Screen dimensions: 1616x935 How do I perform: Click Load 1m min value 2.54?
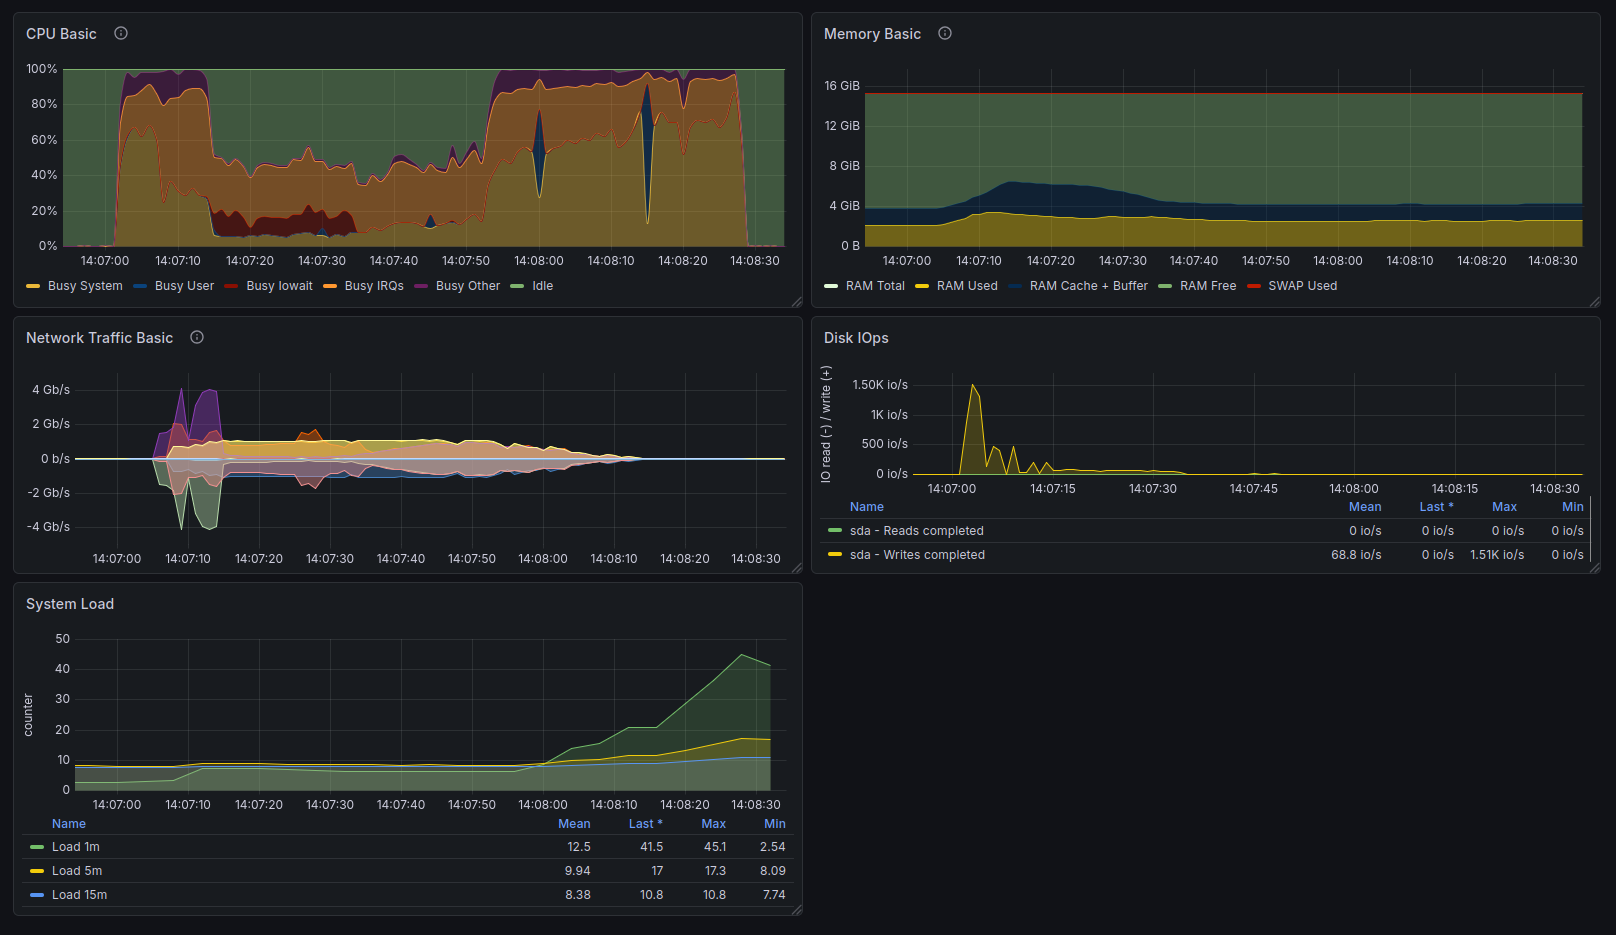pyautogui.click(x=773, y=847)
